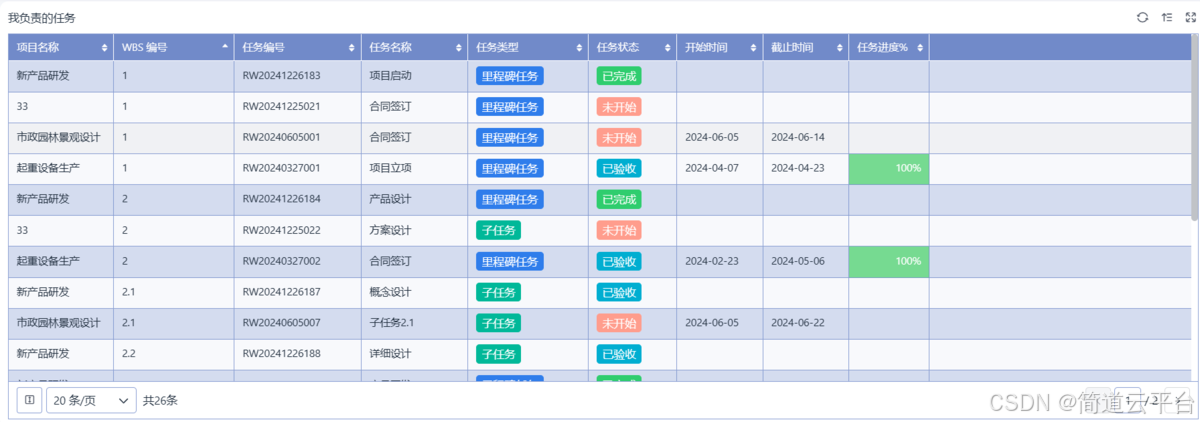Expand table to fullscreen view

click(1189, 17)
